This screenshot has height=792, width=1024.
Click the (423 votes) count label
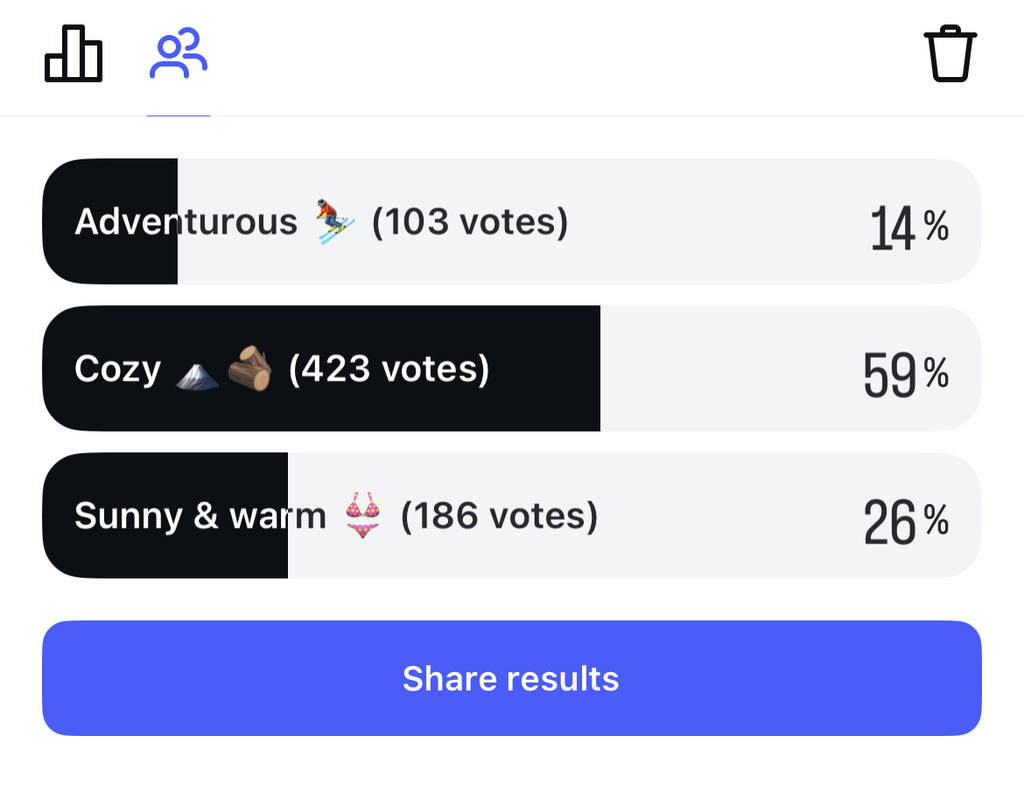(x=389, y=369)
